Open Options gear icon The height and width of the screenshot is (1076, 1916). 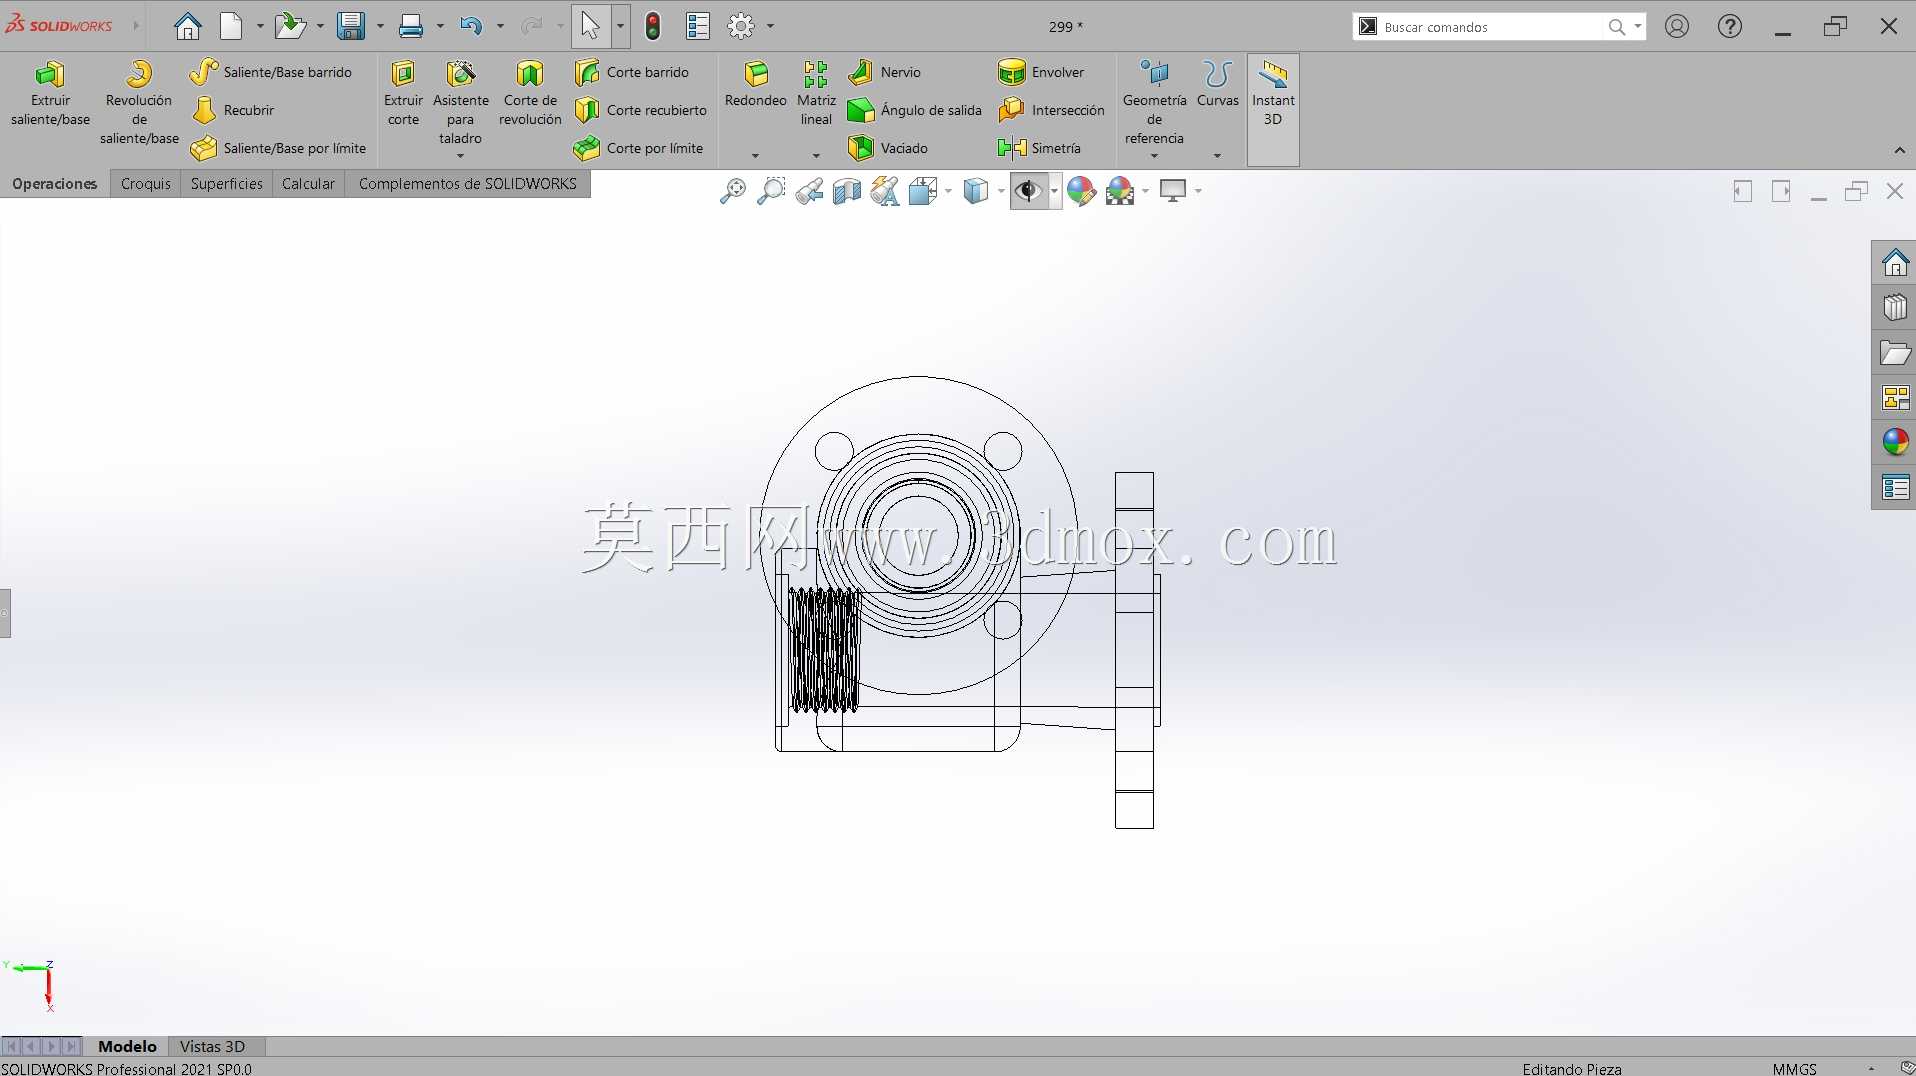tap(741, 26)
